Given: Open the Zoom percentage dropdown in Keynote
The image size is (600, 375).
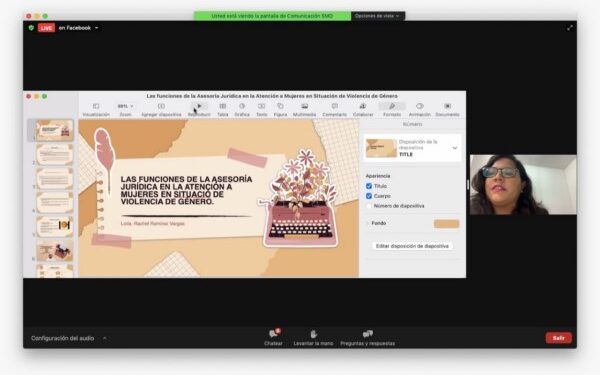Looking at the screenshot, I should coord(126,106).
